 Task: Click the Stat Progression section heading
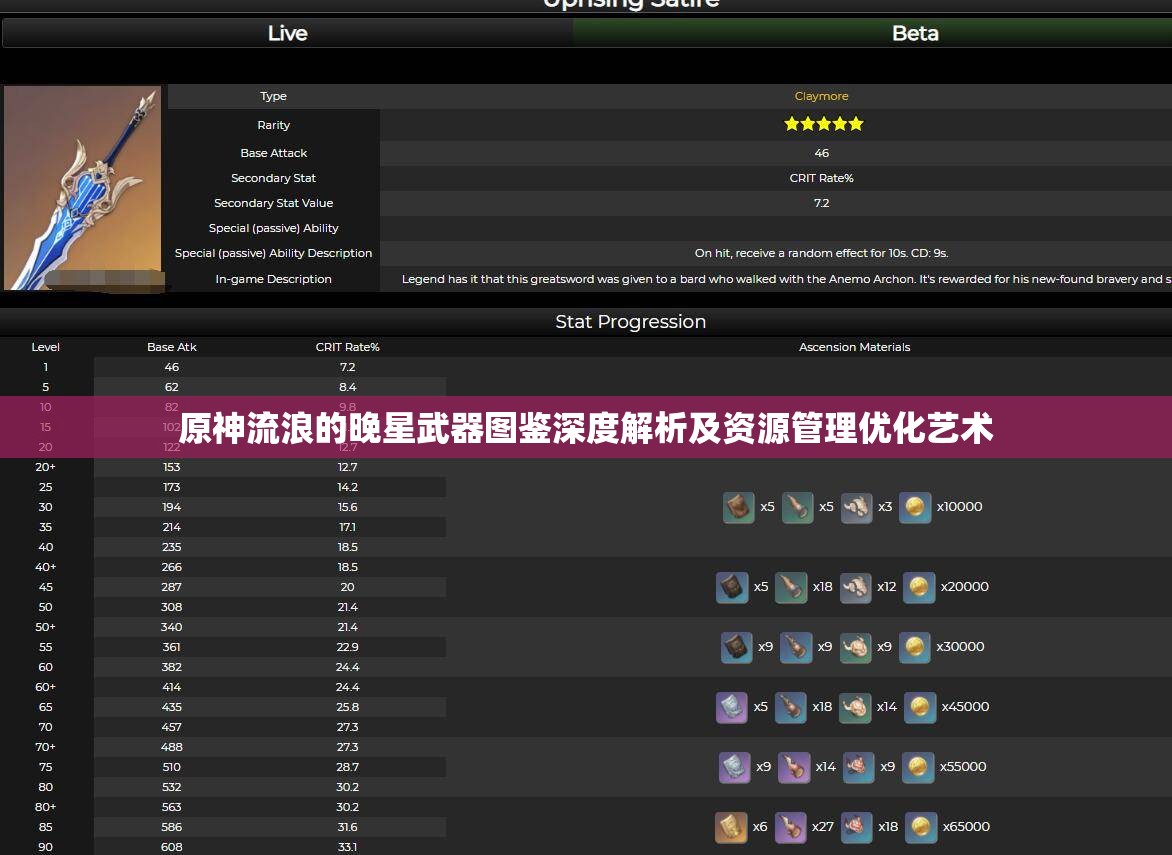[630, 322]
